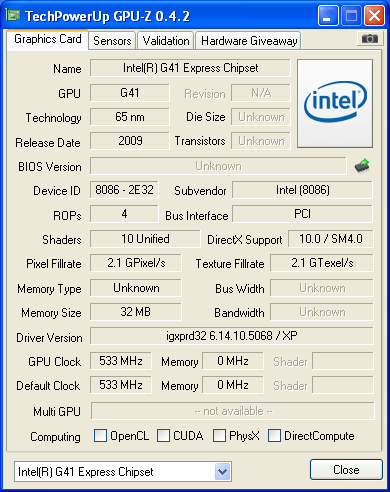Close window using the red X button
This screenshot has height=492, width=390.
374,16
